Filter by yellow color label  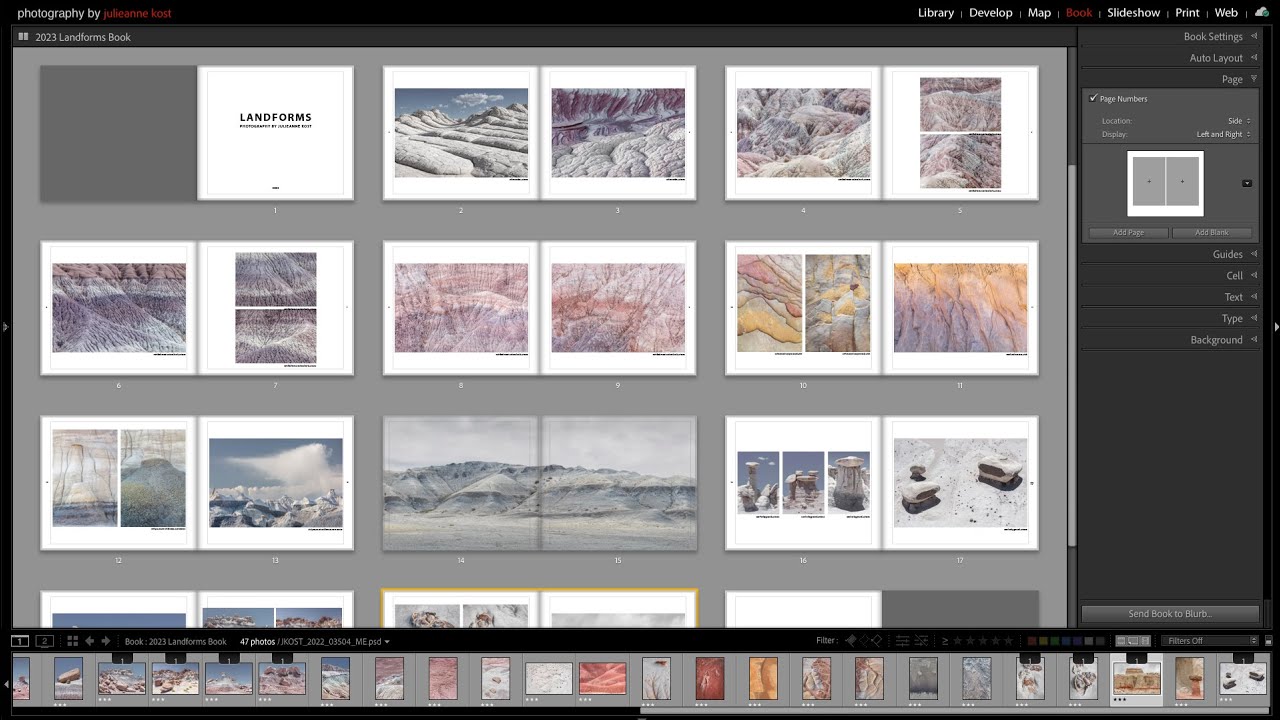[x=1044, y=641]
